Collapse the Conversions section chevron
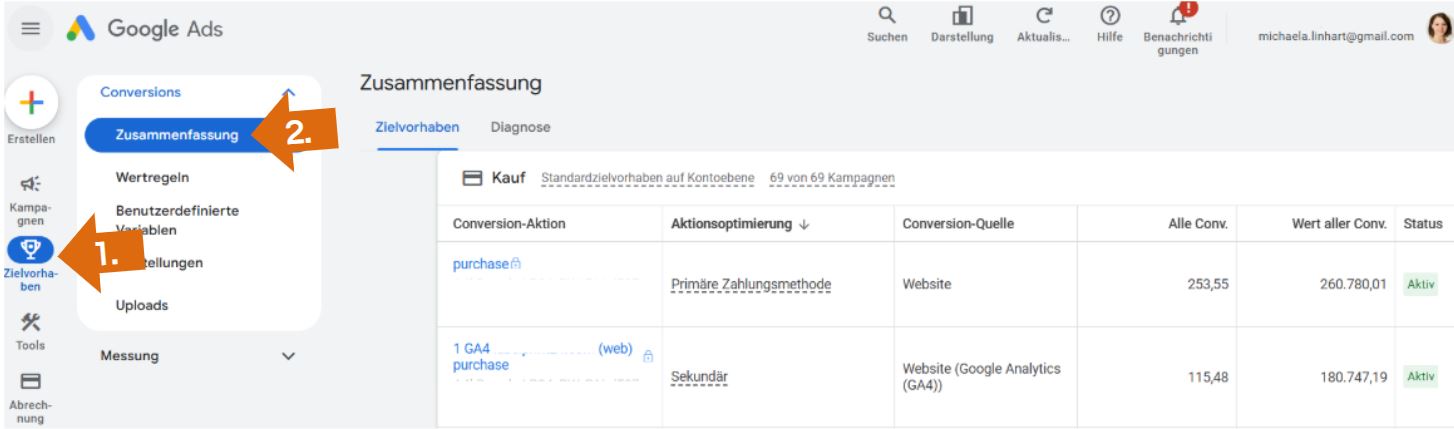 coord(289,92)
